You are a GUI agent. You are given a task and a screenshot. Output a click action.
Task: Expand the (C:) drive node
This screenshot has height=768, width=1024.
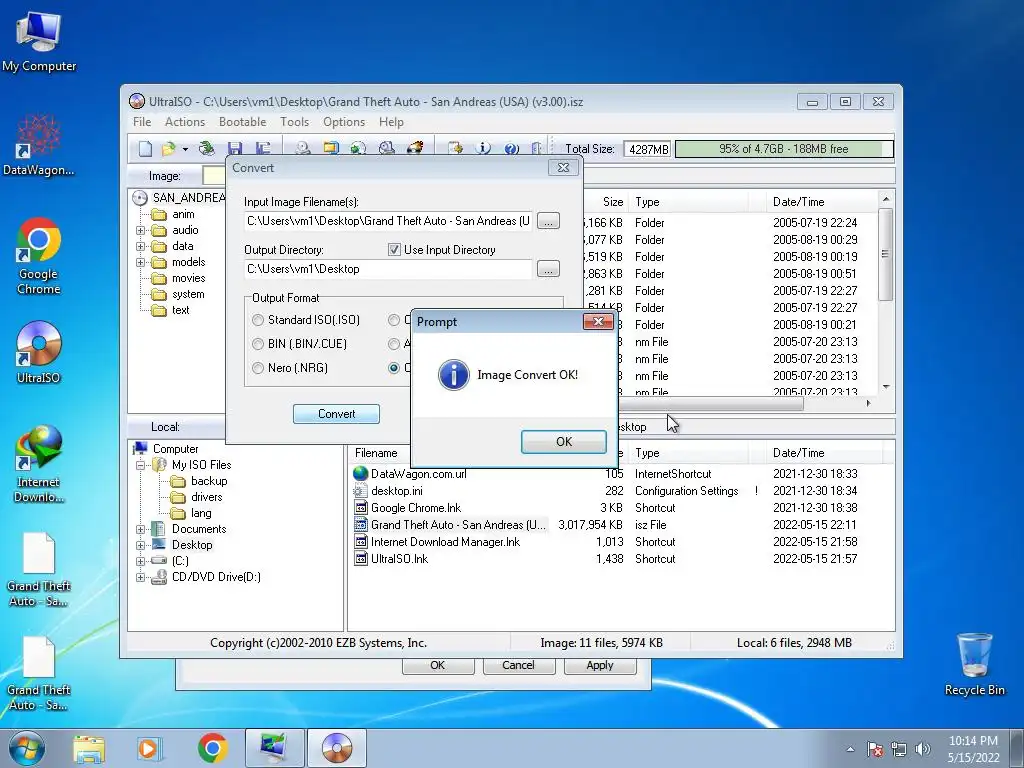(x=140, y=562)
